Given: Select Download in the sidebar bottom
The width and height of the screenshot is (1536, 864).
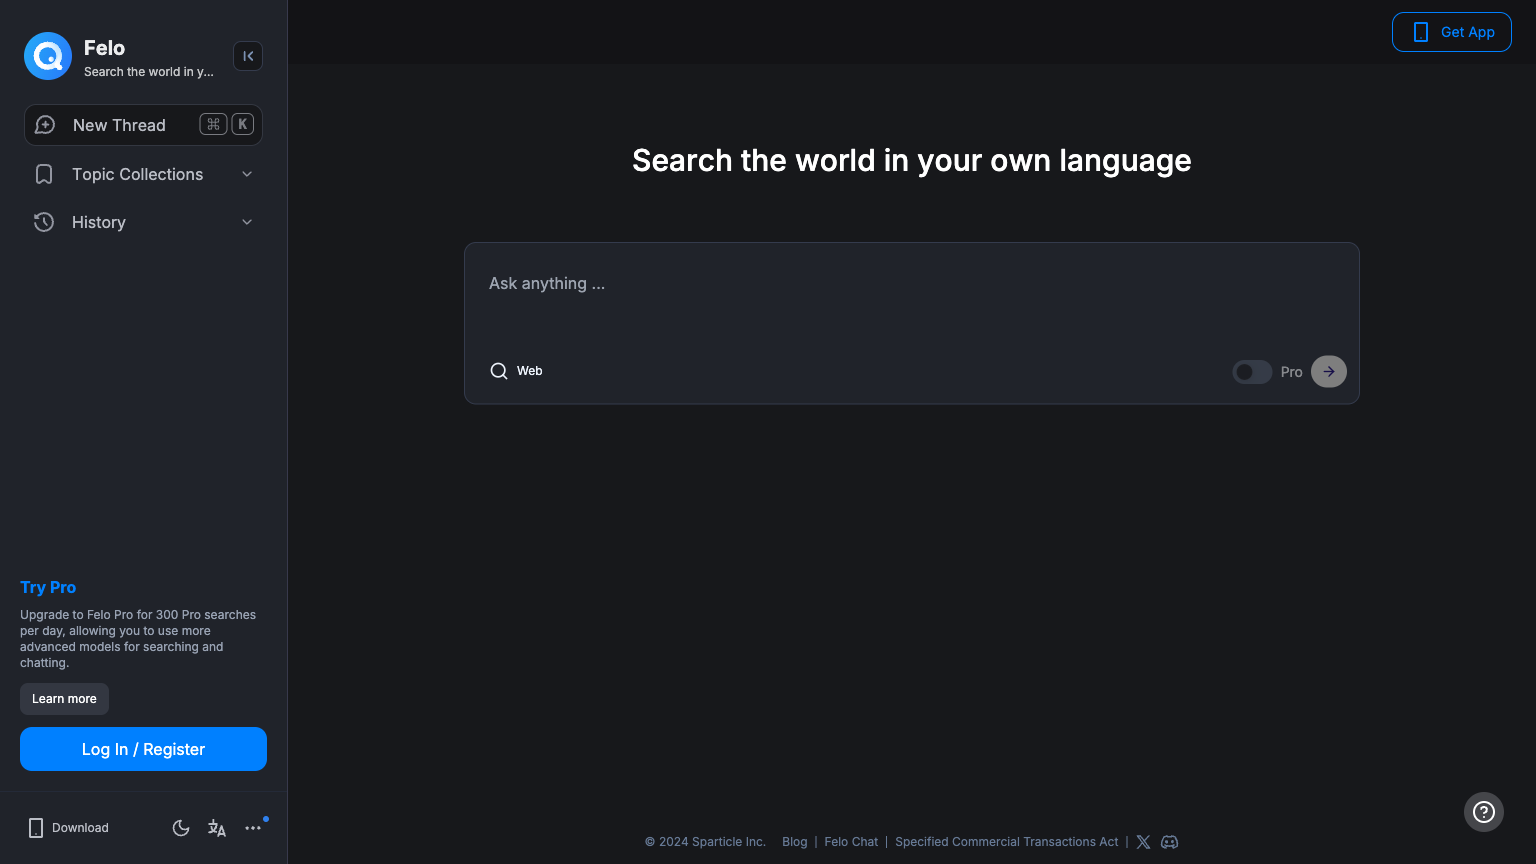Looking at the screenshot, I should click(68, 828).
